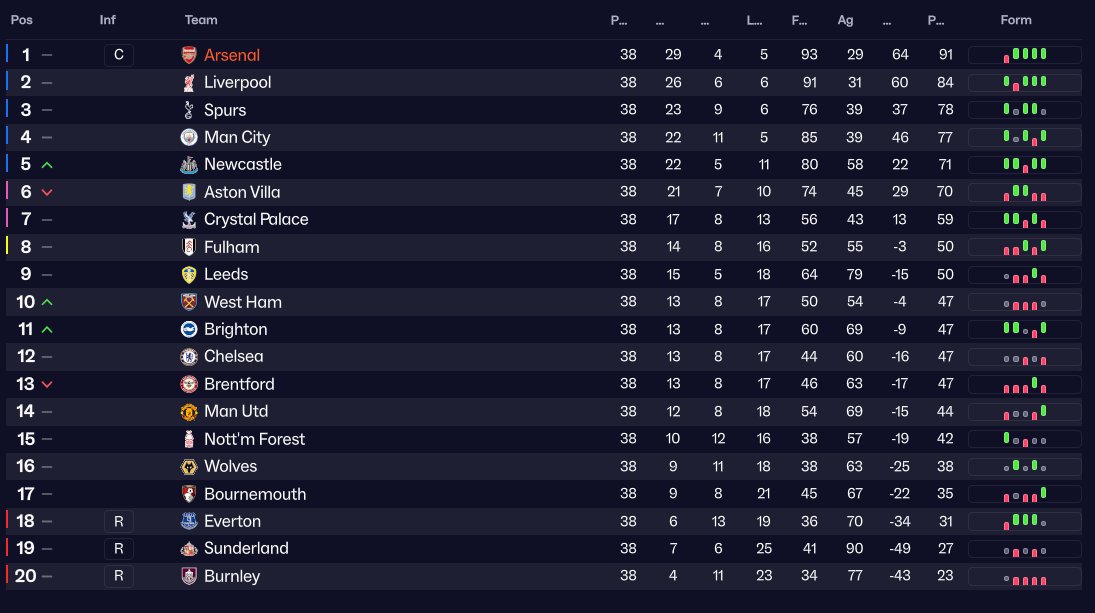Sort table by the Team column header

[201, 20]
